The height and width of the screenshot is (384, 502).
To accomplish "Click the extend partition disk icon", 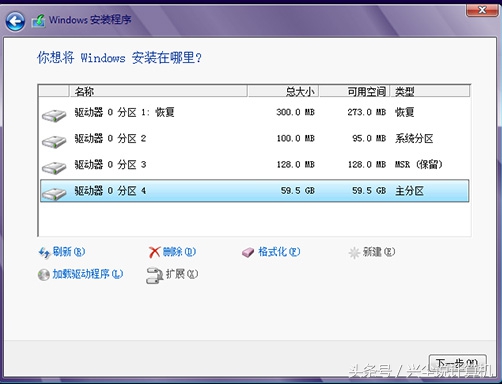I will 154,276.
